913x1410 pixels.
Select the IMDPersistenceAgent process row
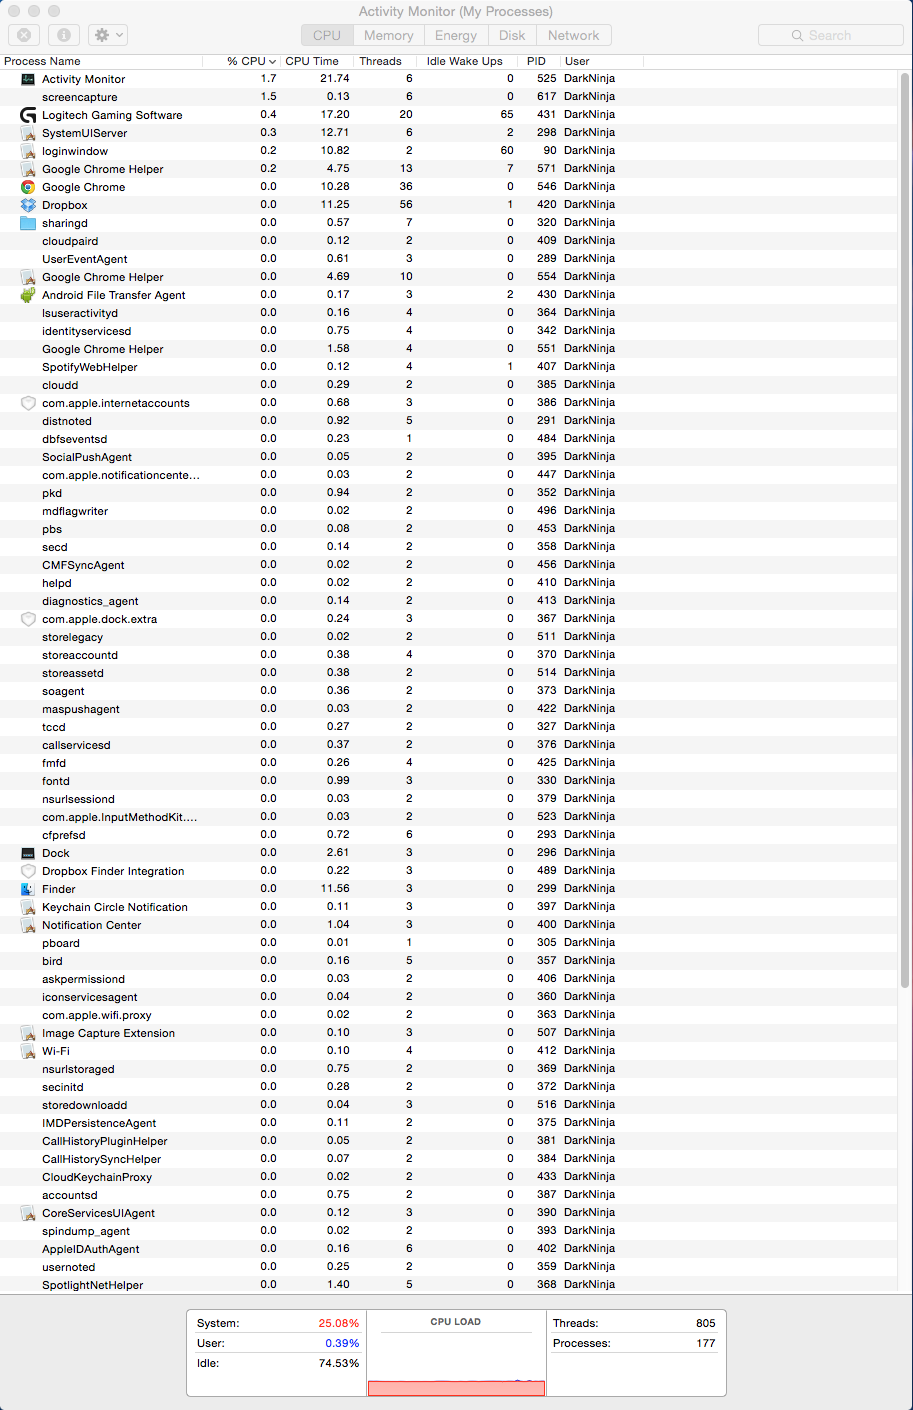click(x=450, y=1123)
